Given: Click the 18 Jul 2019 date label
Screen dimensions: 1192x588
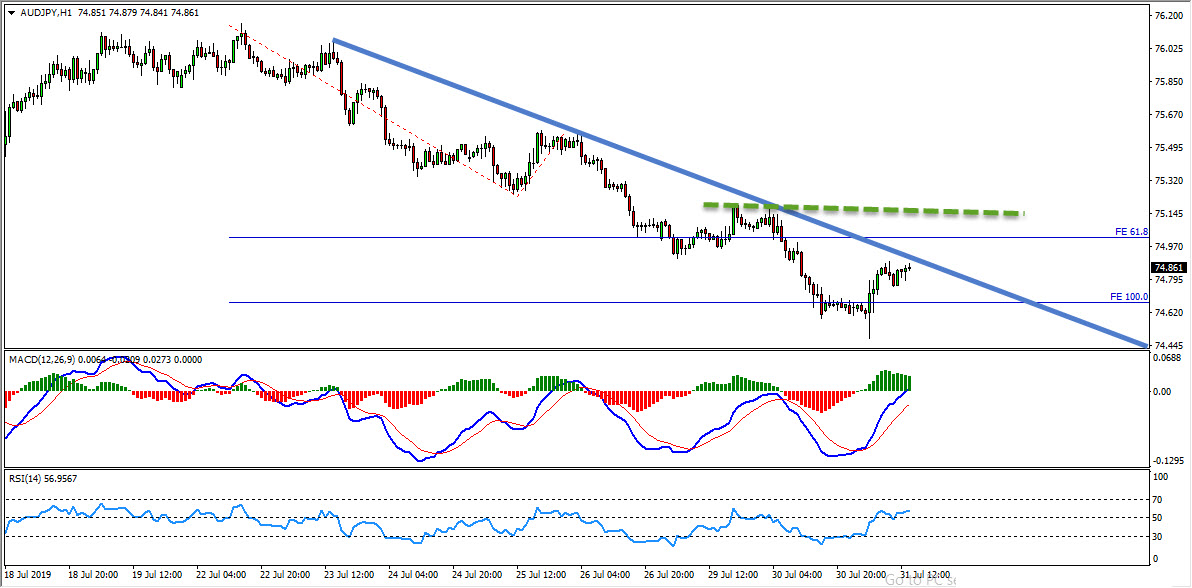Looking at the screenshot, I should (x=28, y=575).
